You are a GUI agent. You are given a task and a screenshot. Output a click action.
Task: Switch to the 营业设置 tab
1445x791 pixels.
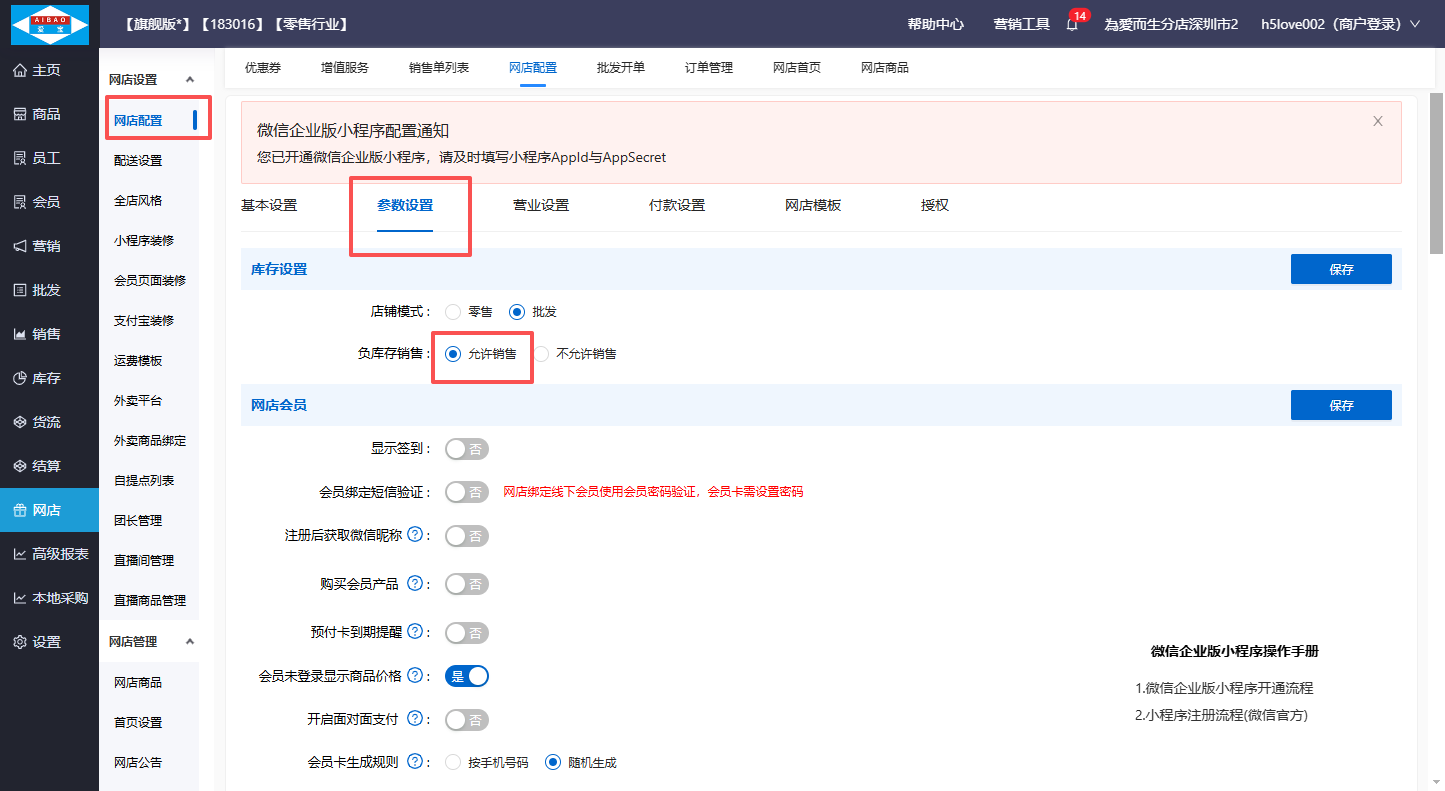(x=540, y=205)
